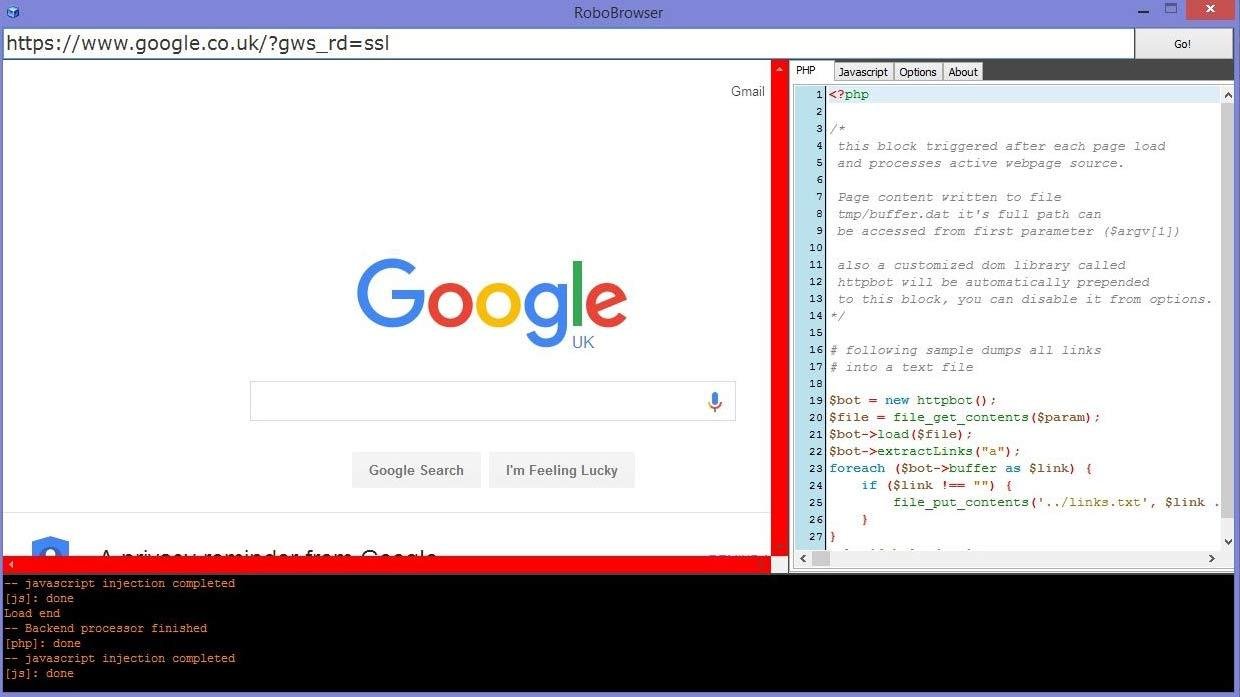Click the right arrow of the horizontal editor scrollbar

tap(1213, 559)
